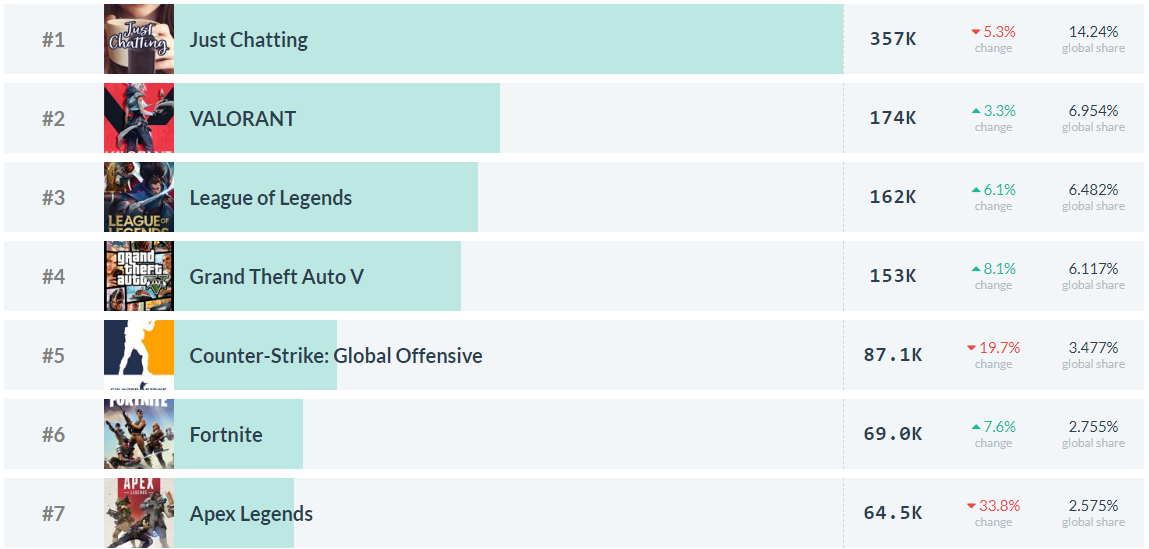Click the green up arrow beside 3.3%
The width and height of the screenshot is (1149, 549).
[976, 111]
